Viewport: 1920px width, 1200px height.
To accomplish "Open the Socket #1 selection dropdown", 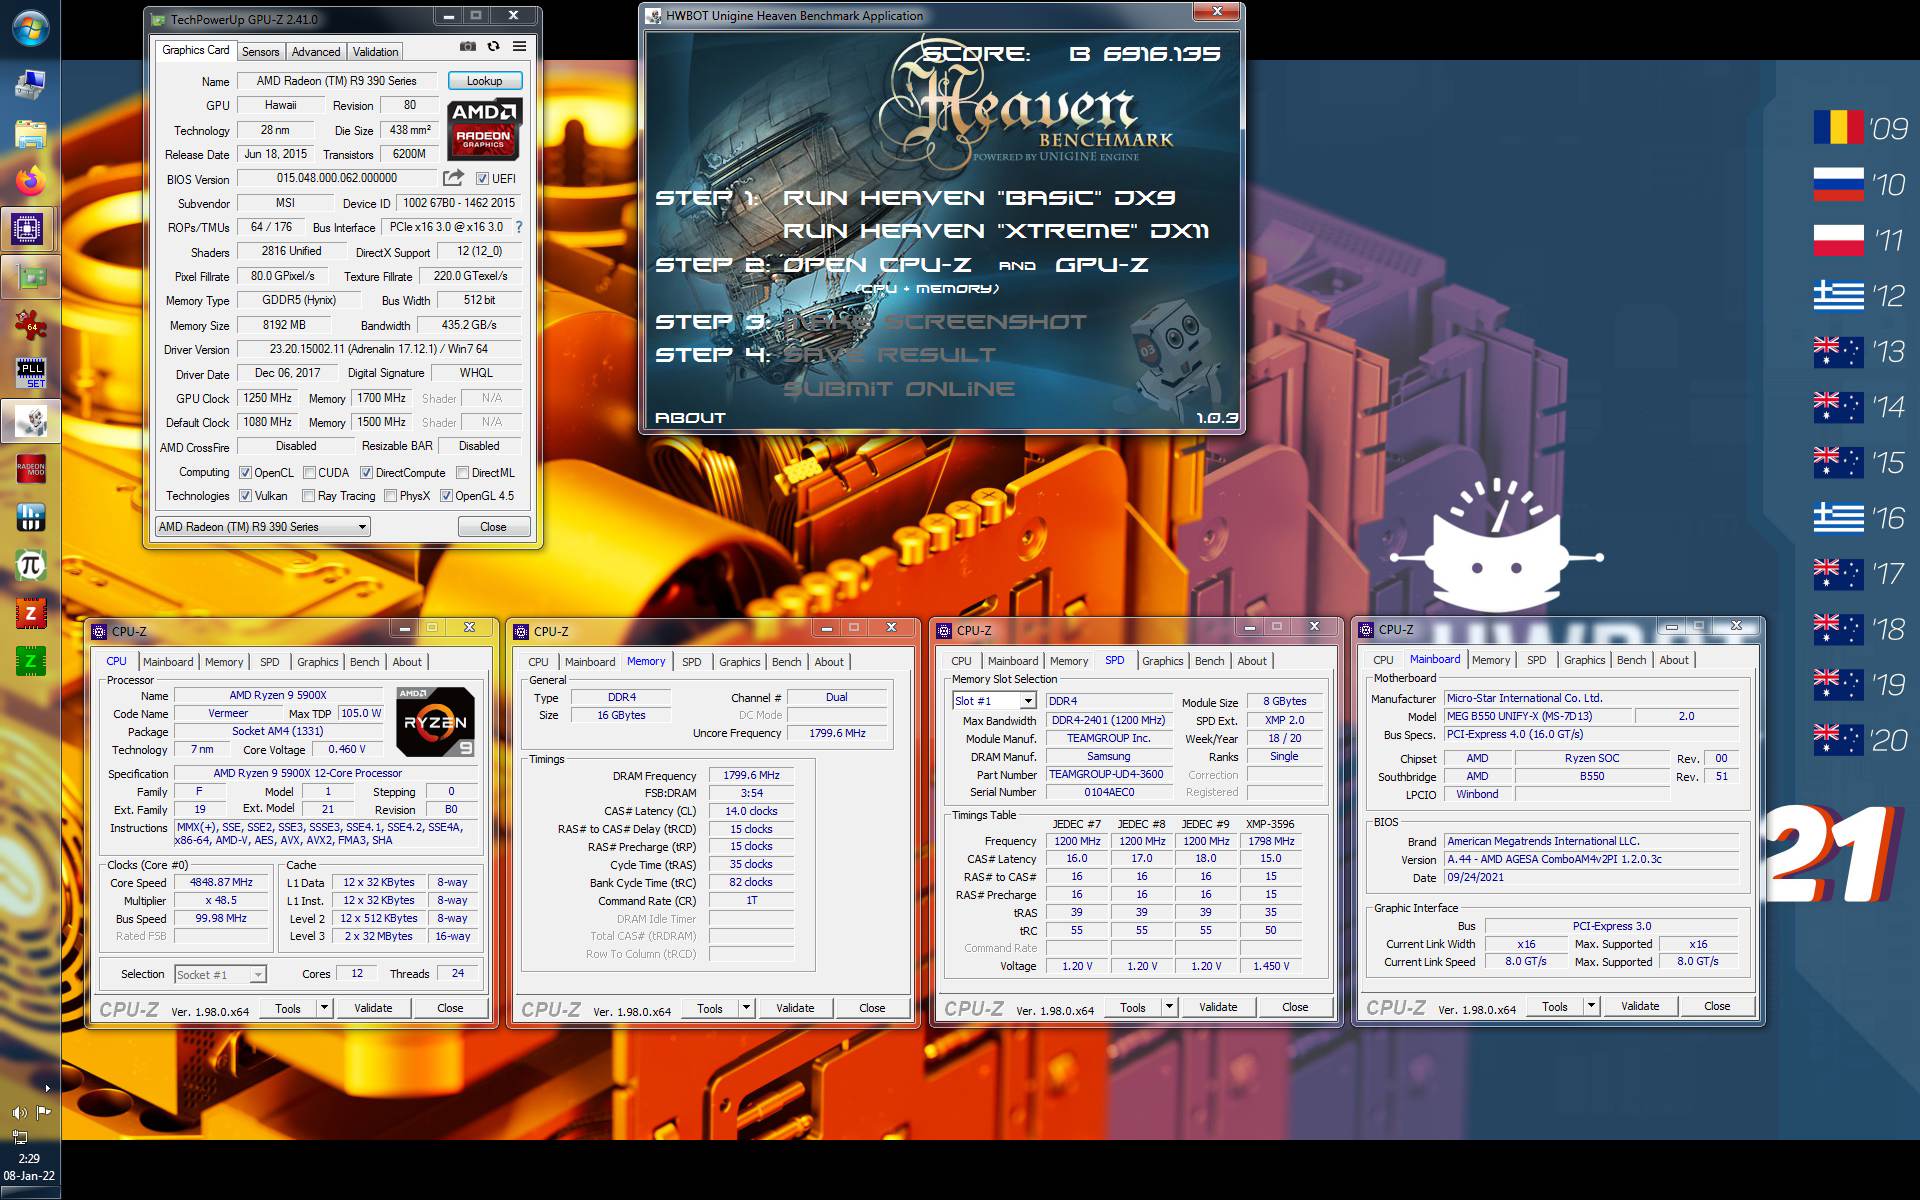I will pos(220,974).
